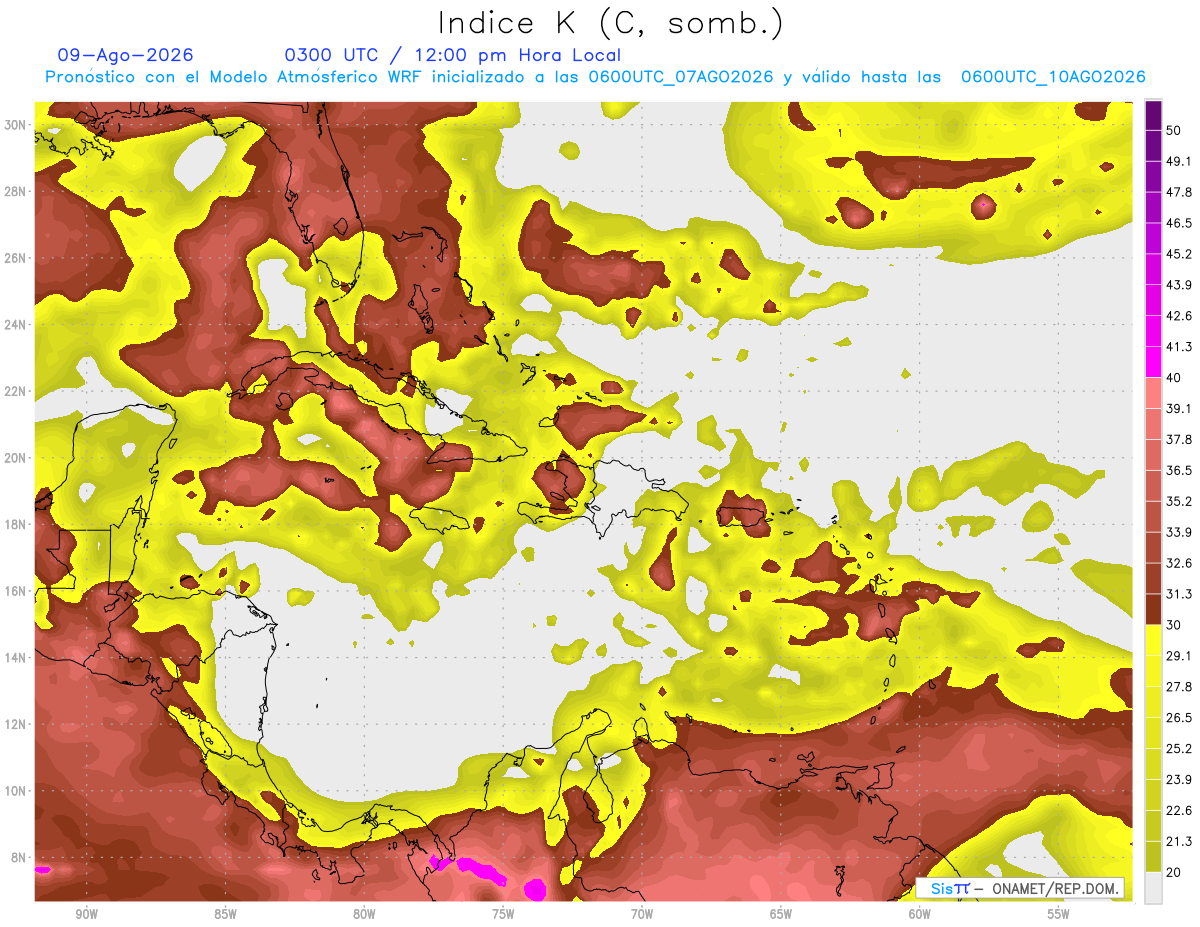Click the "18N" latitude label
The width and height of the screenshot is (1200, 927).
pos(17,525)
